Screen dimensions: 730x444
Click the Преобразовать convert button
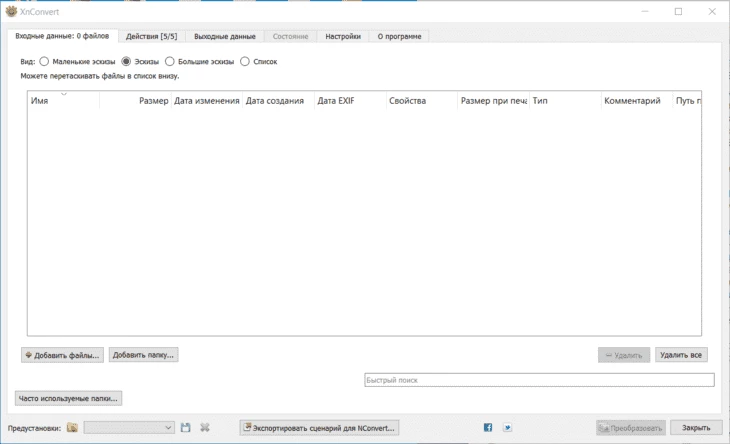631,428
